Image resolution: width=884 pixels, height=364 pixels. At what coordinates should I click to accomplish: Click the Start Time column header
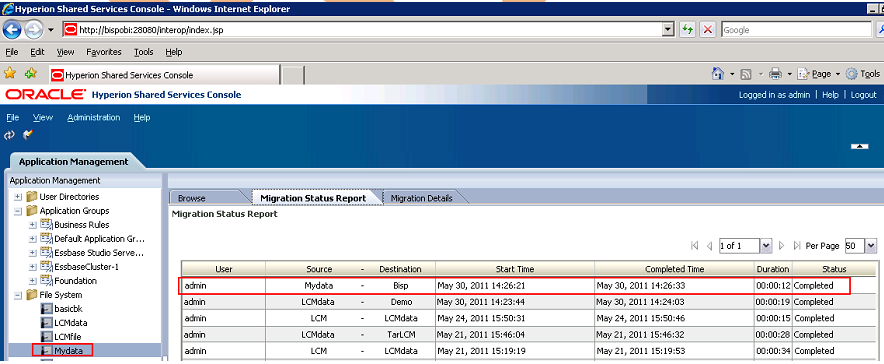coord(515,269)
